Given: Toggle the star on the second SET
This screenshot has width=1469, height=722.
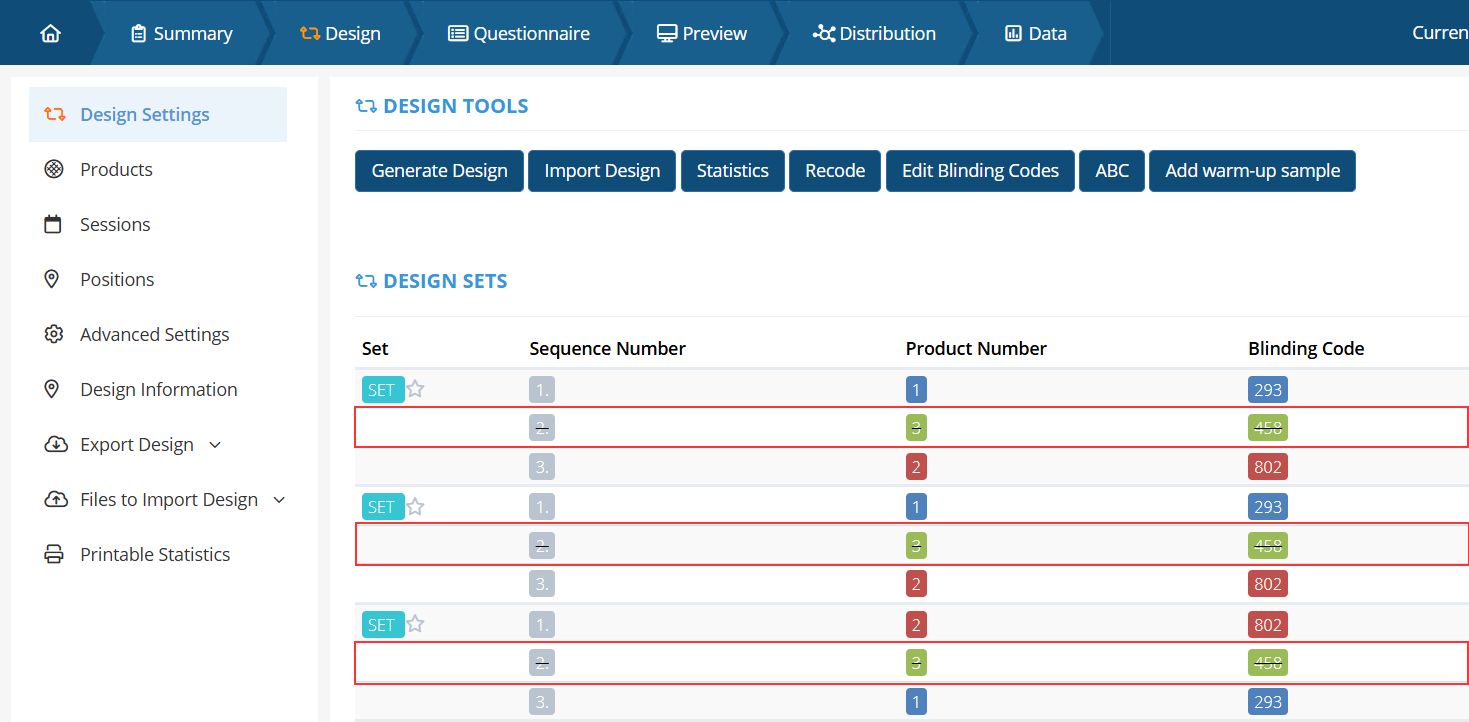Looking at the screenshot, I should tap(416, 507).
